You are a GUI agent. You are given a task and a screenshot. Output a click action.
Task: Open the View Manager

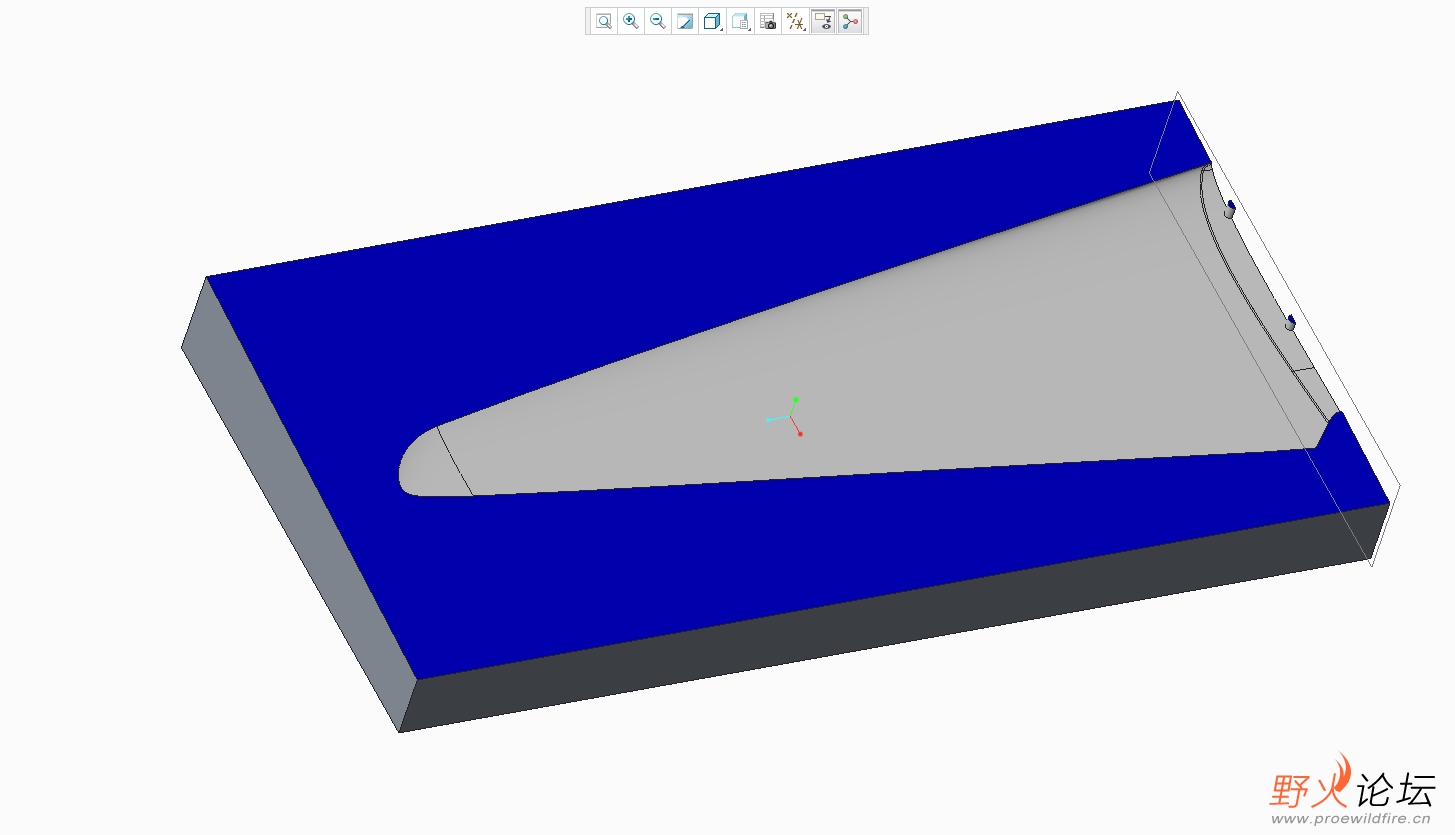point(768,21)
